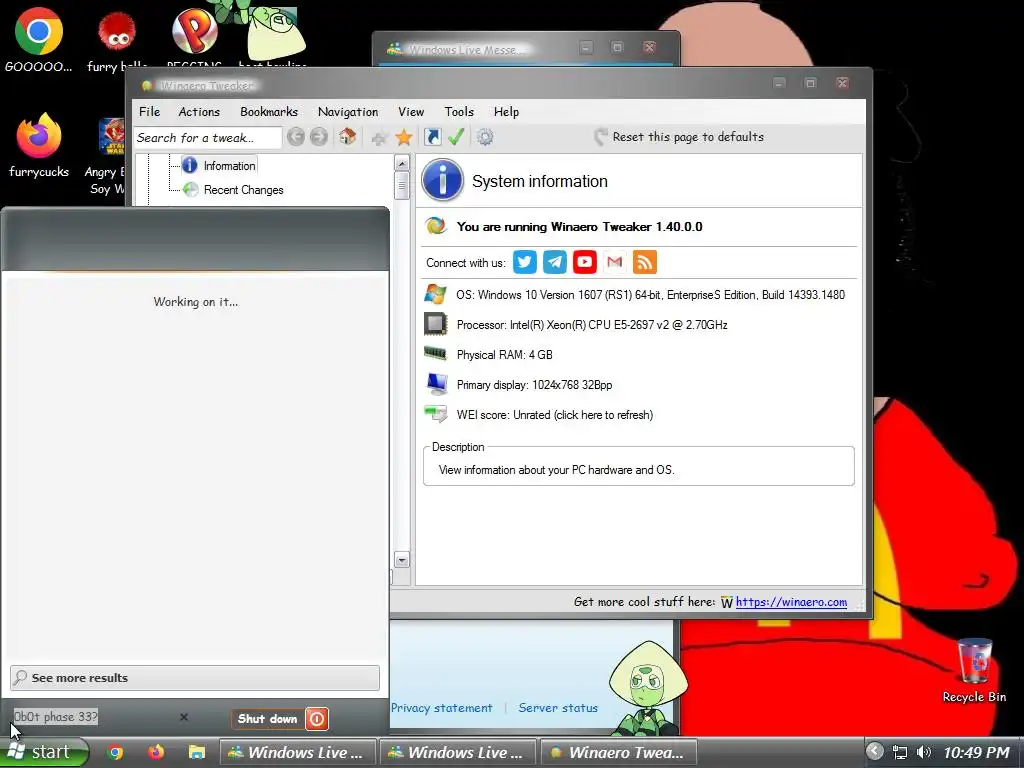This screenshot has width=1024, height=768.
Task: Click Reset this page to defaults
Action: pyautogui.click(x=679, y=136)
